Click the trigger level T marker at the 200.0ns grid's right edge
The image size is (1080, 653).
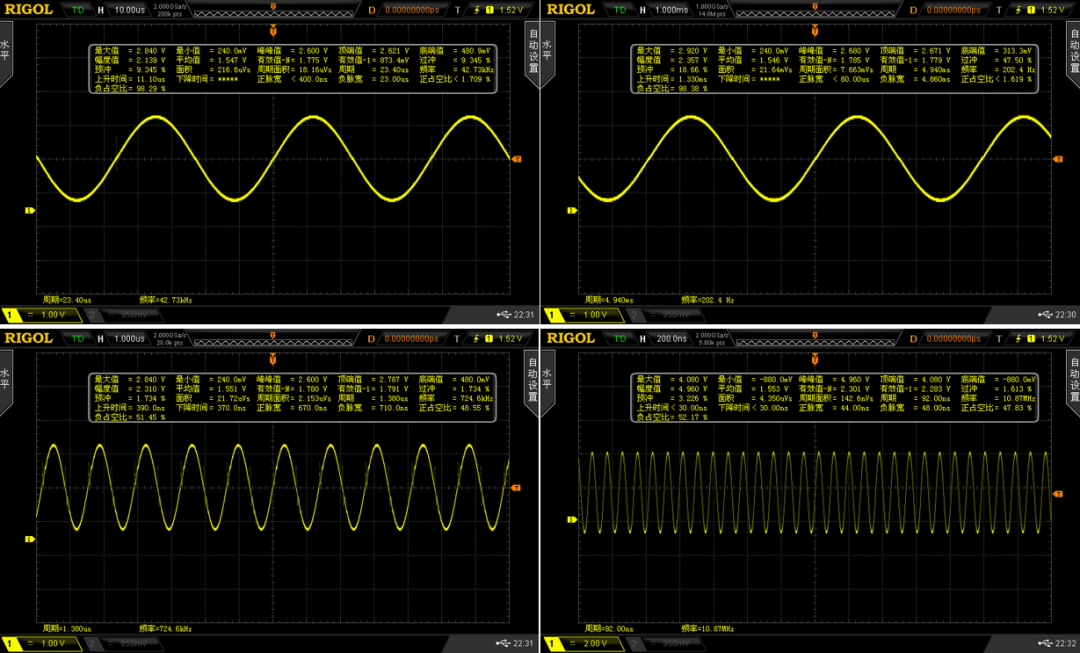[x=1059, y=494]
